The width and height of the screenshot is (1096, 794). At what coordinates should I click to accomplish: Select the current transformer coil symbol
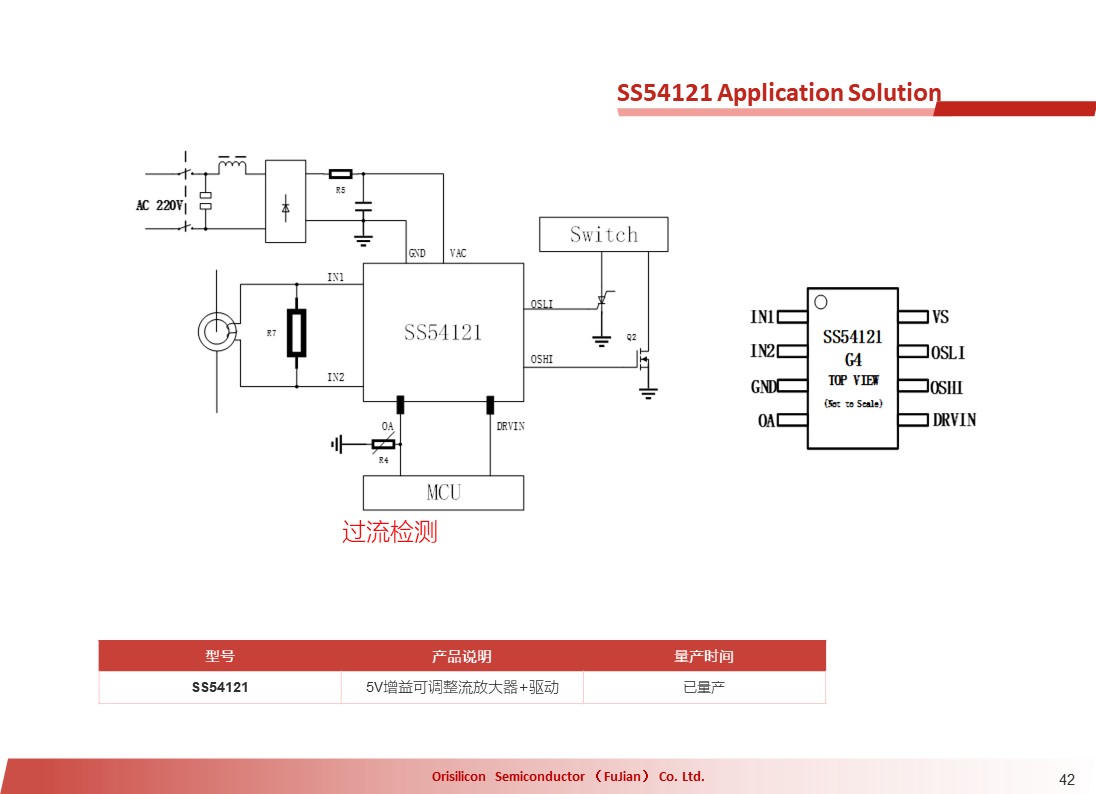[x=217, y=332]
